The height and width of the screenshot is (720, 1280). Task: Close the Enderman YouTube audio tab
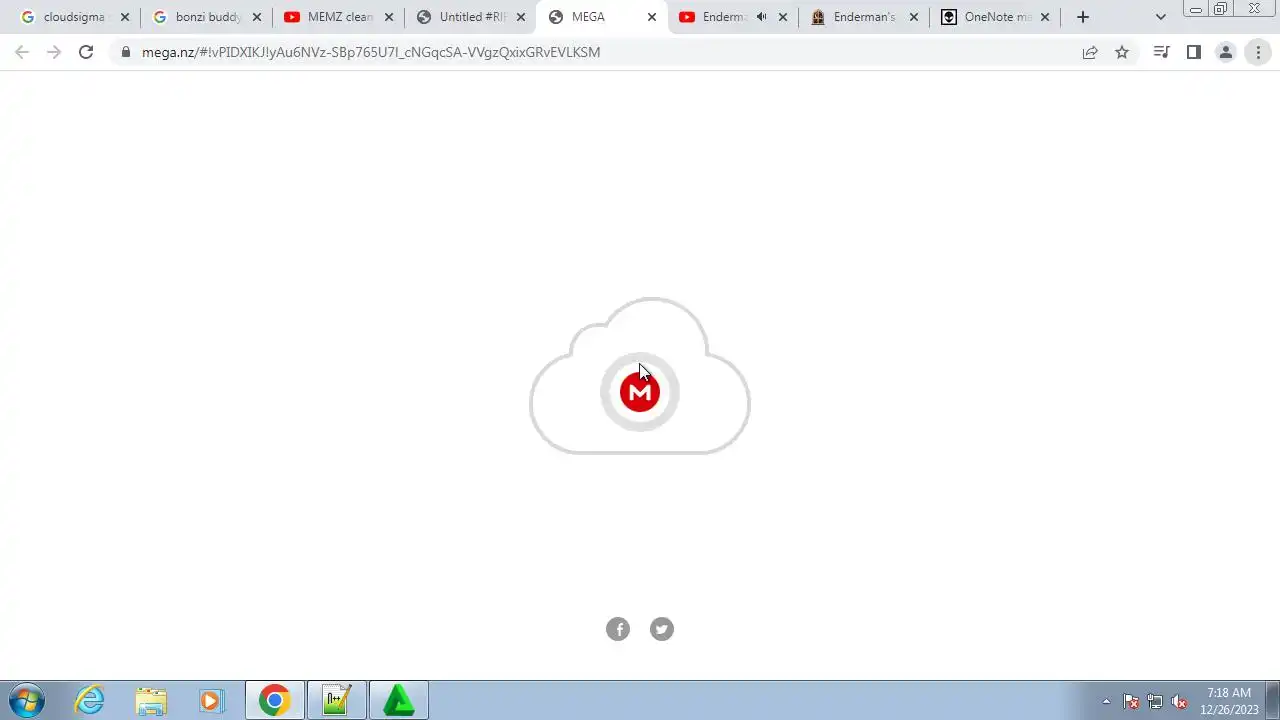coord(782,17)
